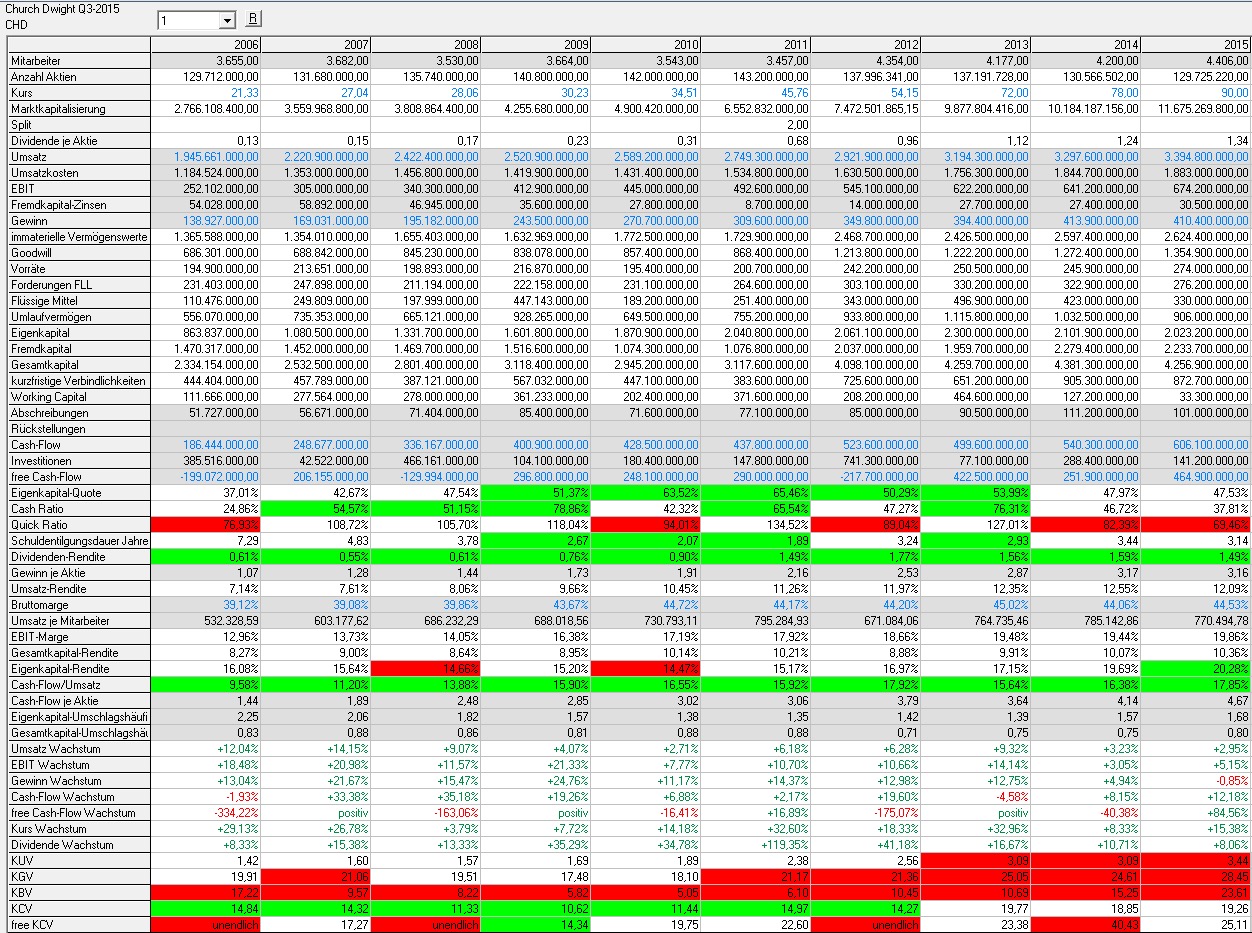
Task: Click into the combo box field showing 1
Action: 188,20
